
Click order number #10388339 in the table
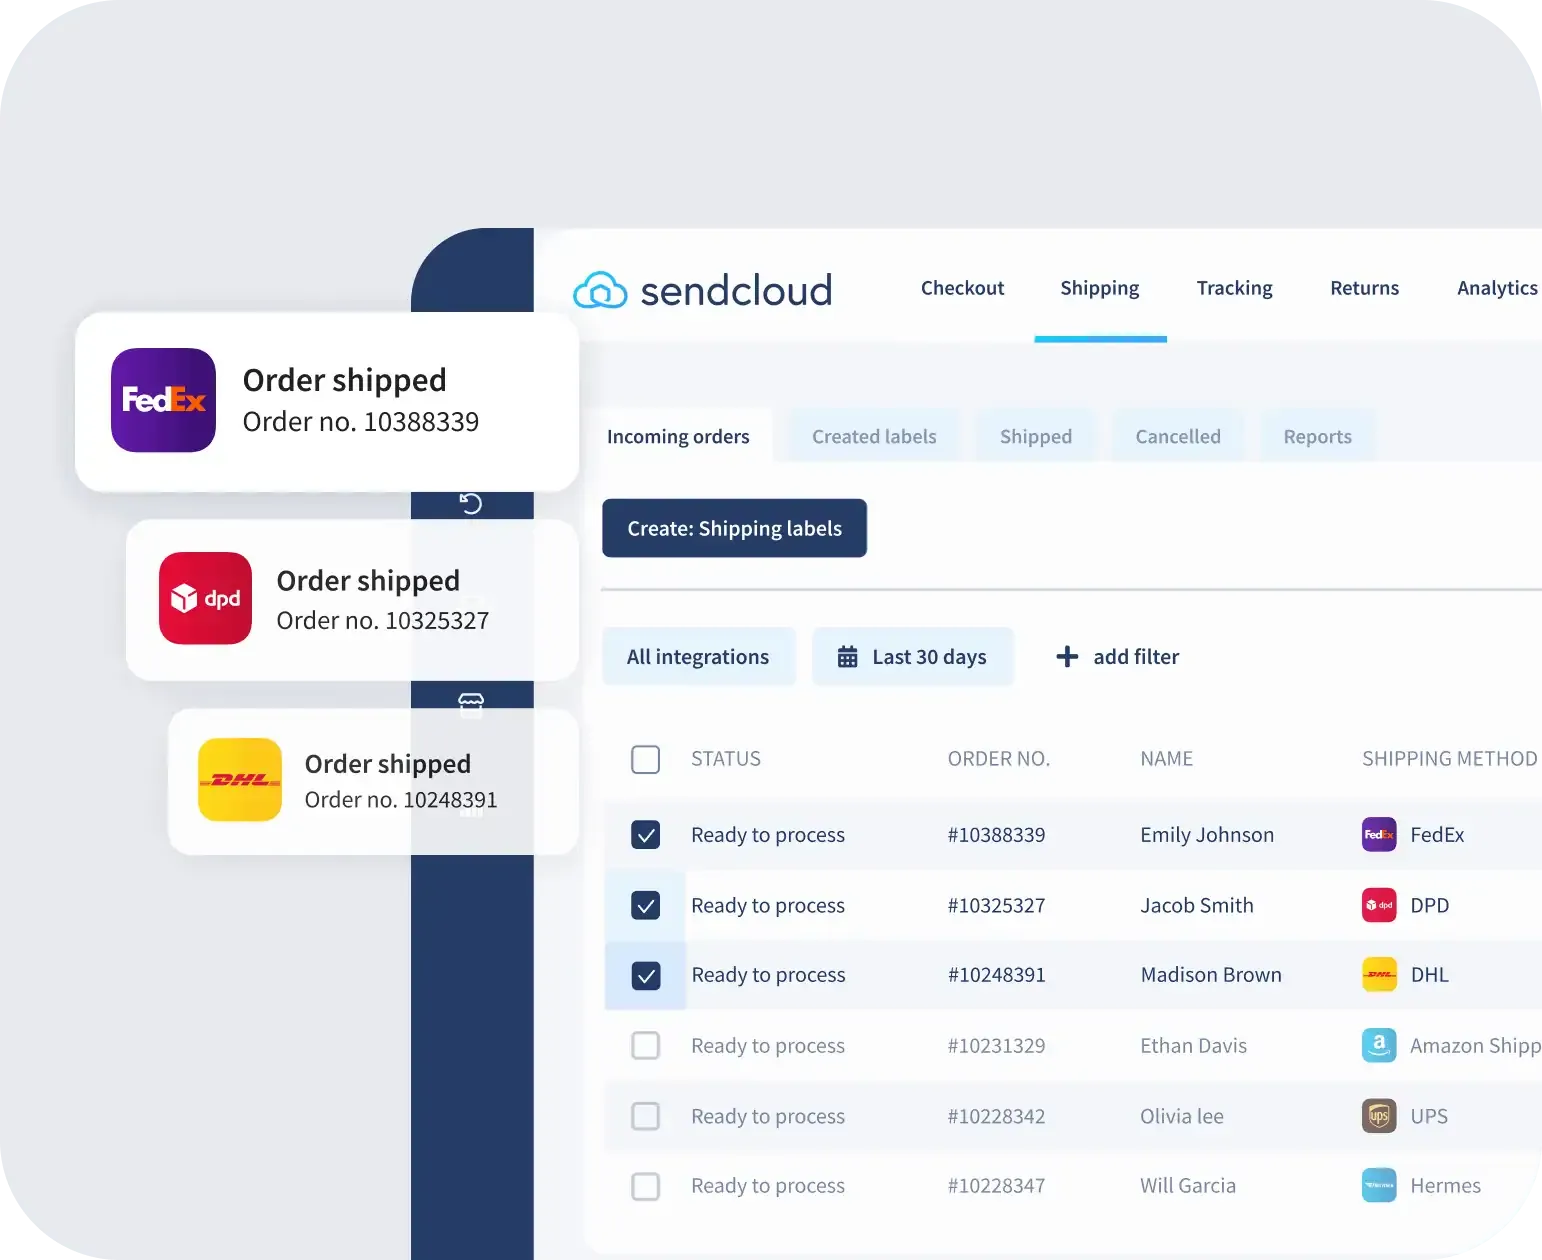(996, 835)
